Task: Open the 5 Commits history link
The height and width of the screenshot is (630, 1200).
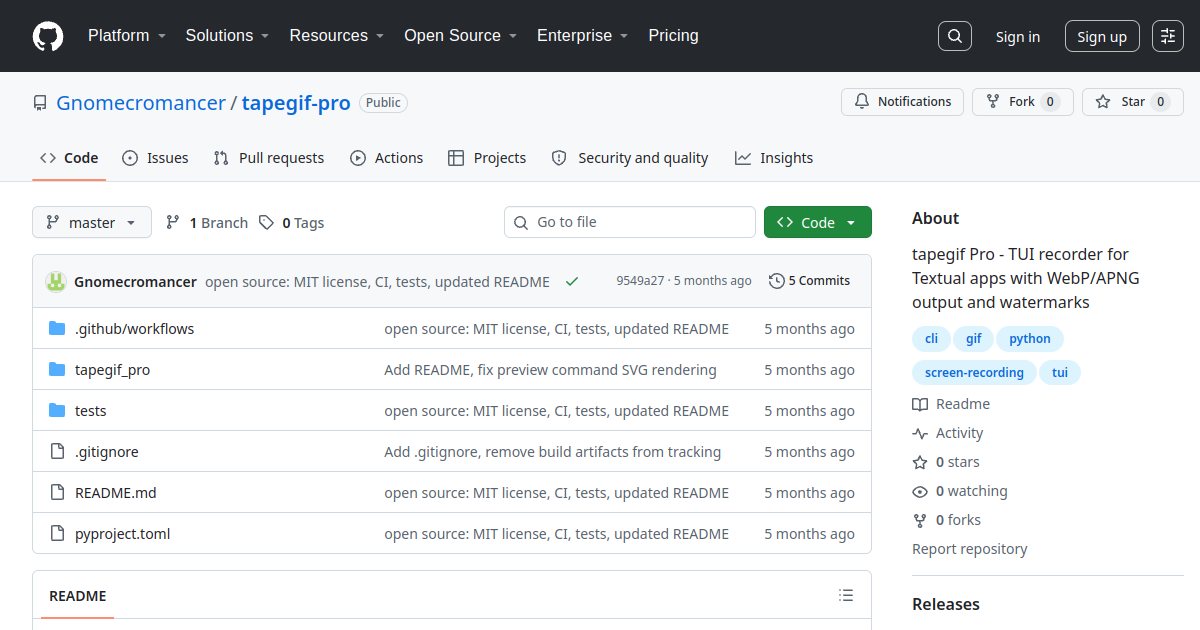Action: click(x=809, y=281)
